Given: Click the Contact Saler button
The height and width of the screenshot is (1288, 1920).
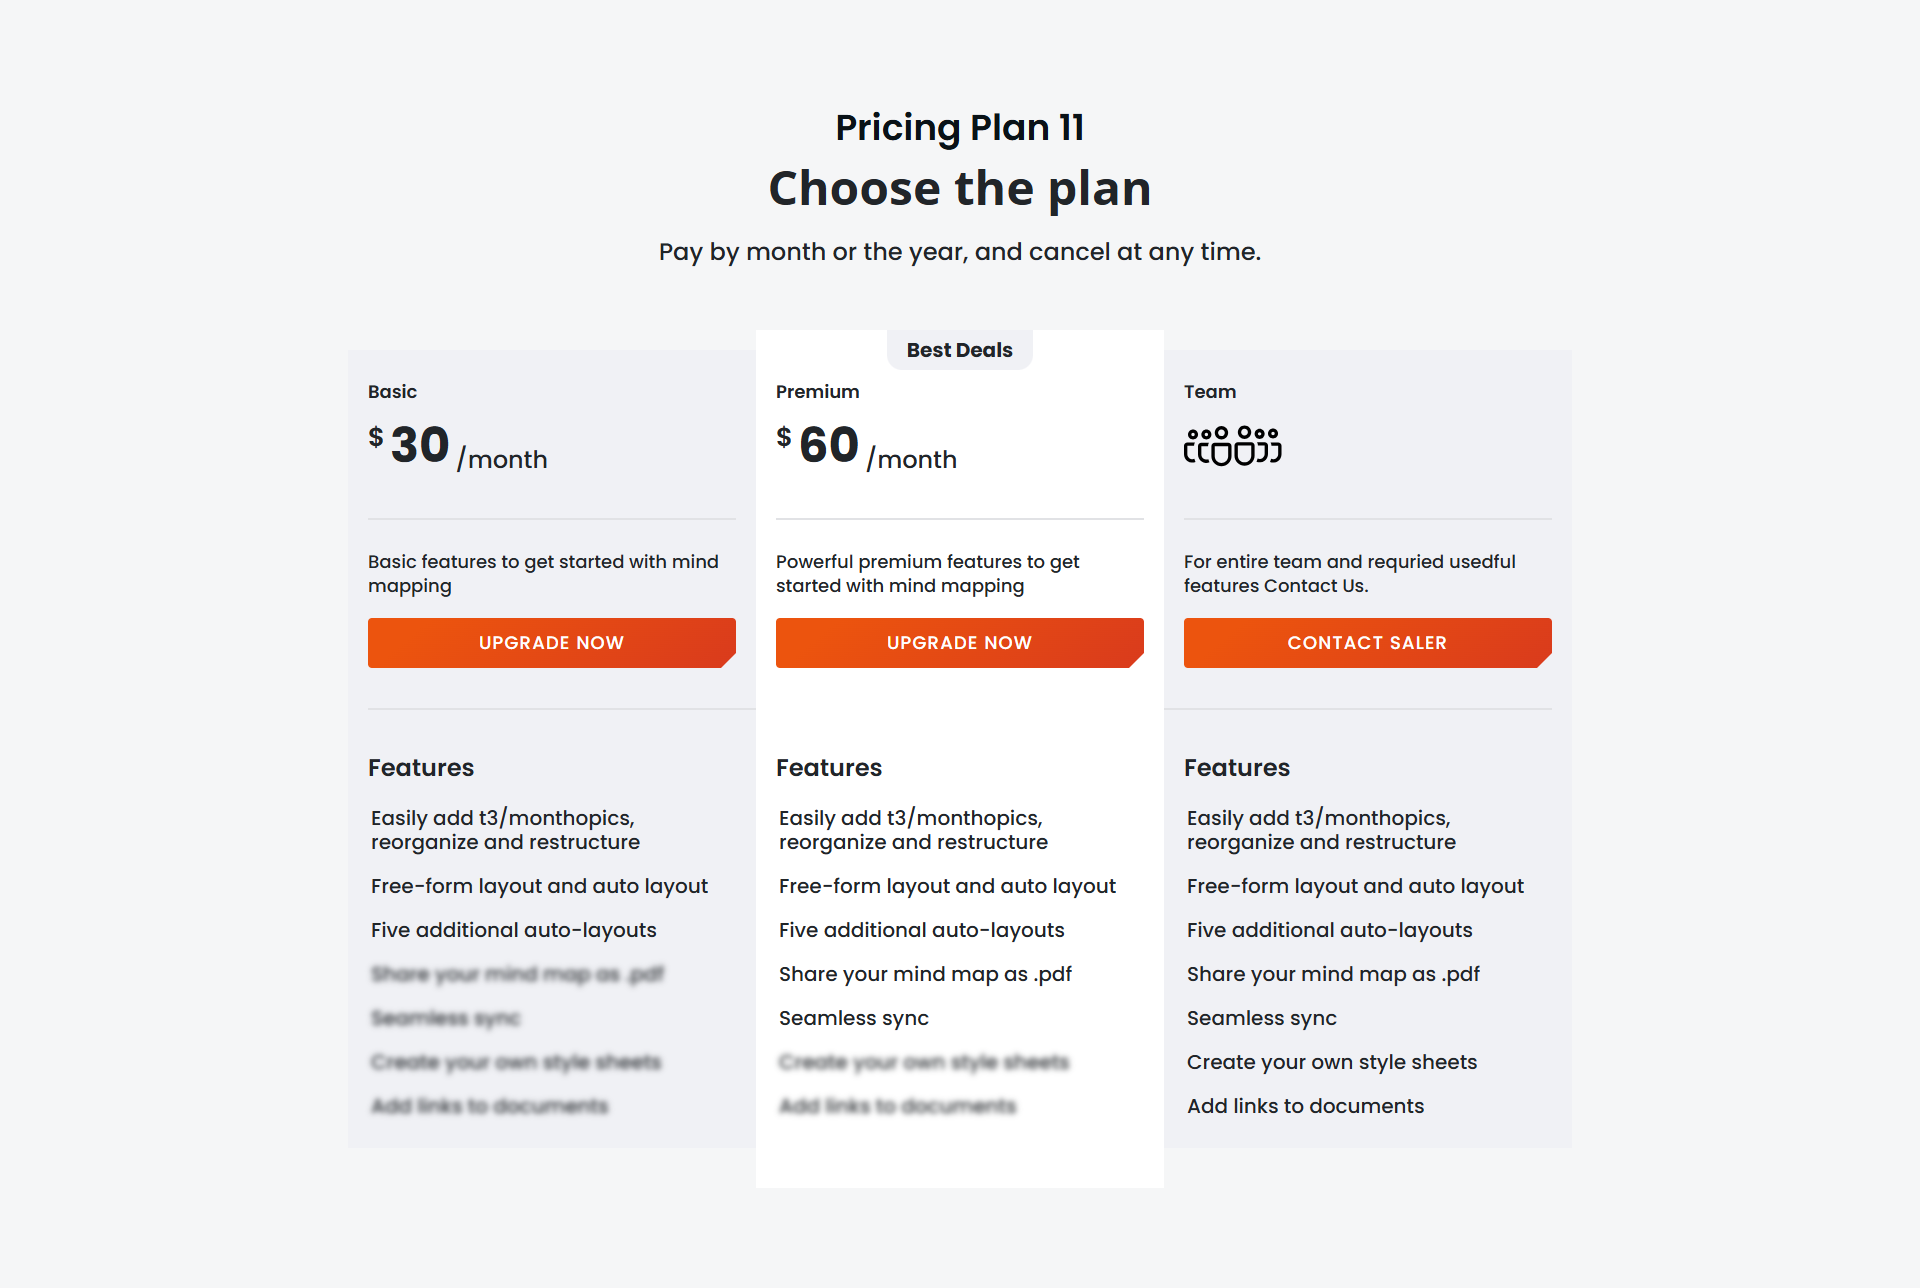Looking at the screenshot, I should pos(1367,643).
